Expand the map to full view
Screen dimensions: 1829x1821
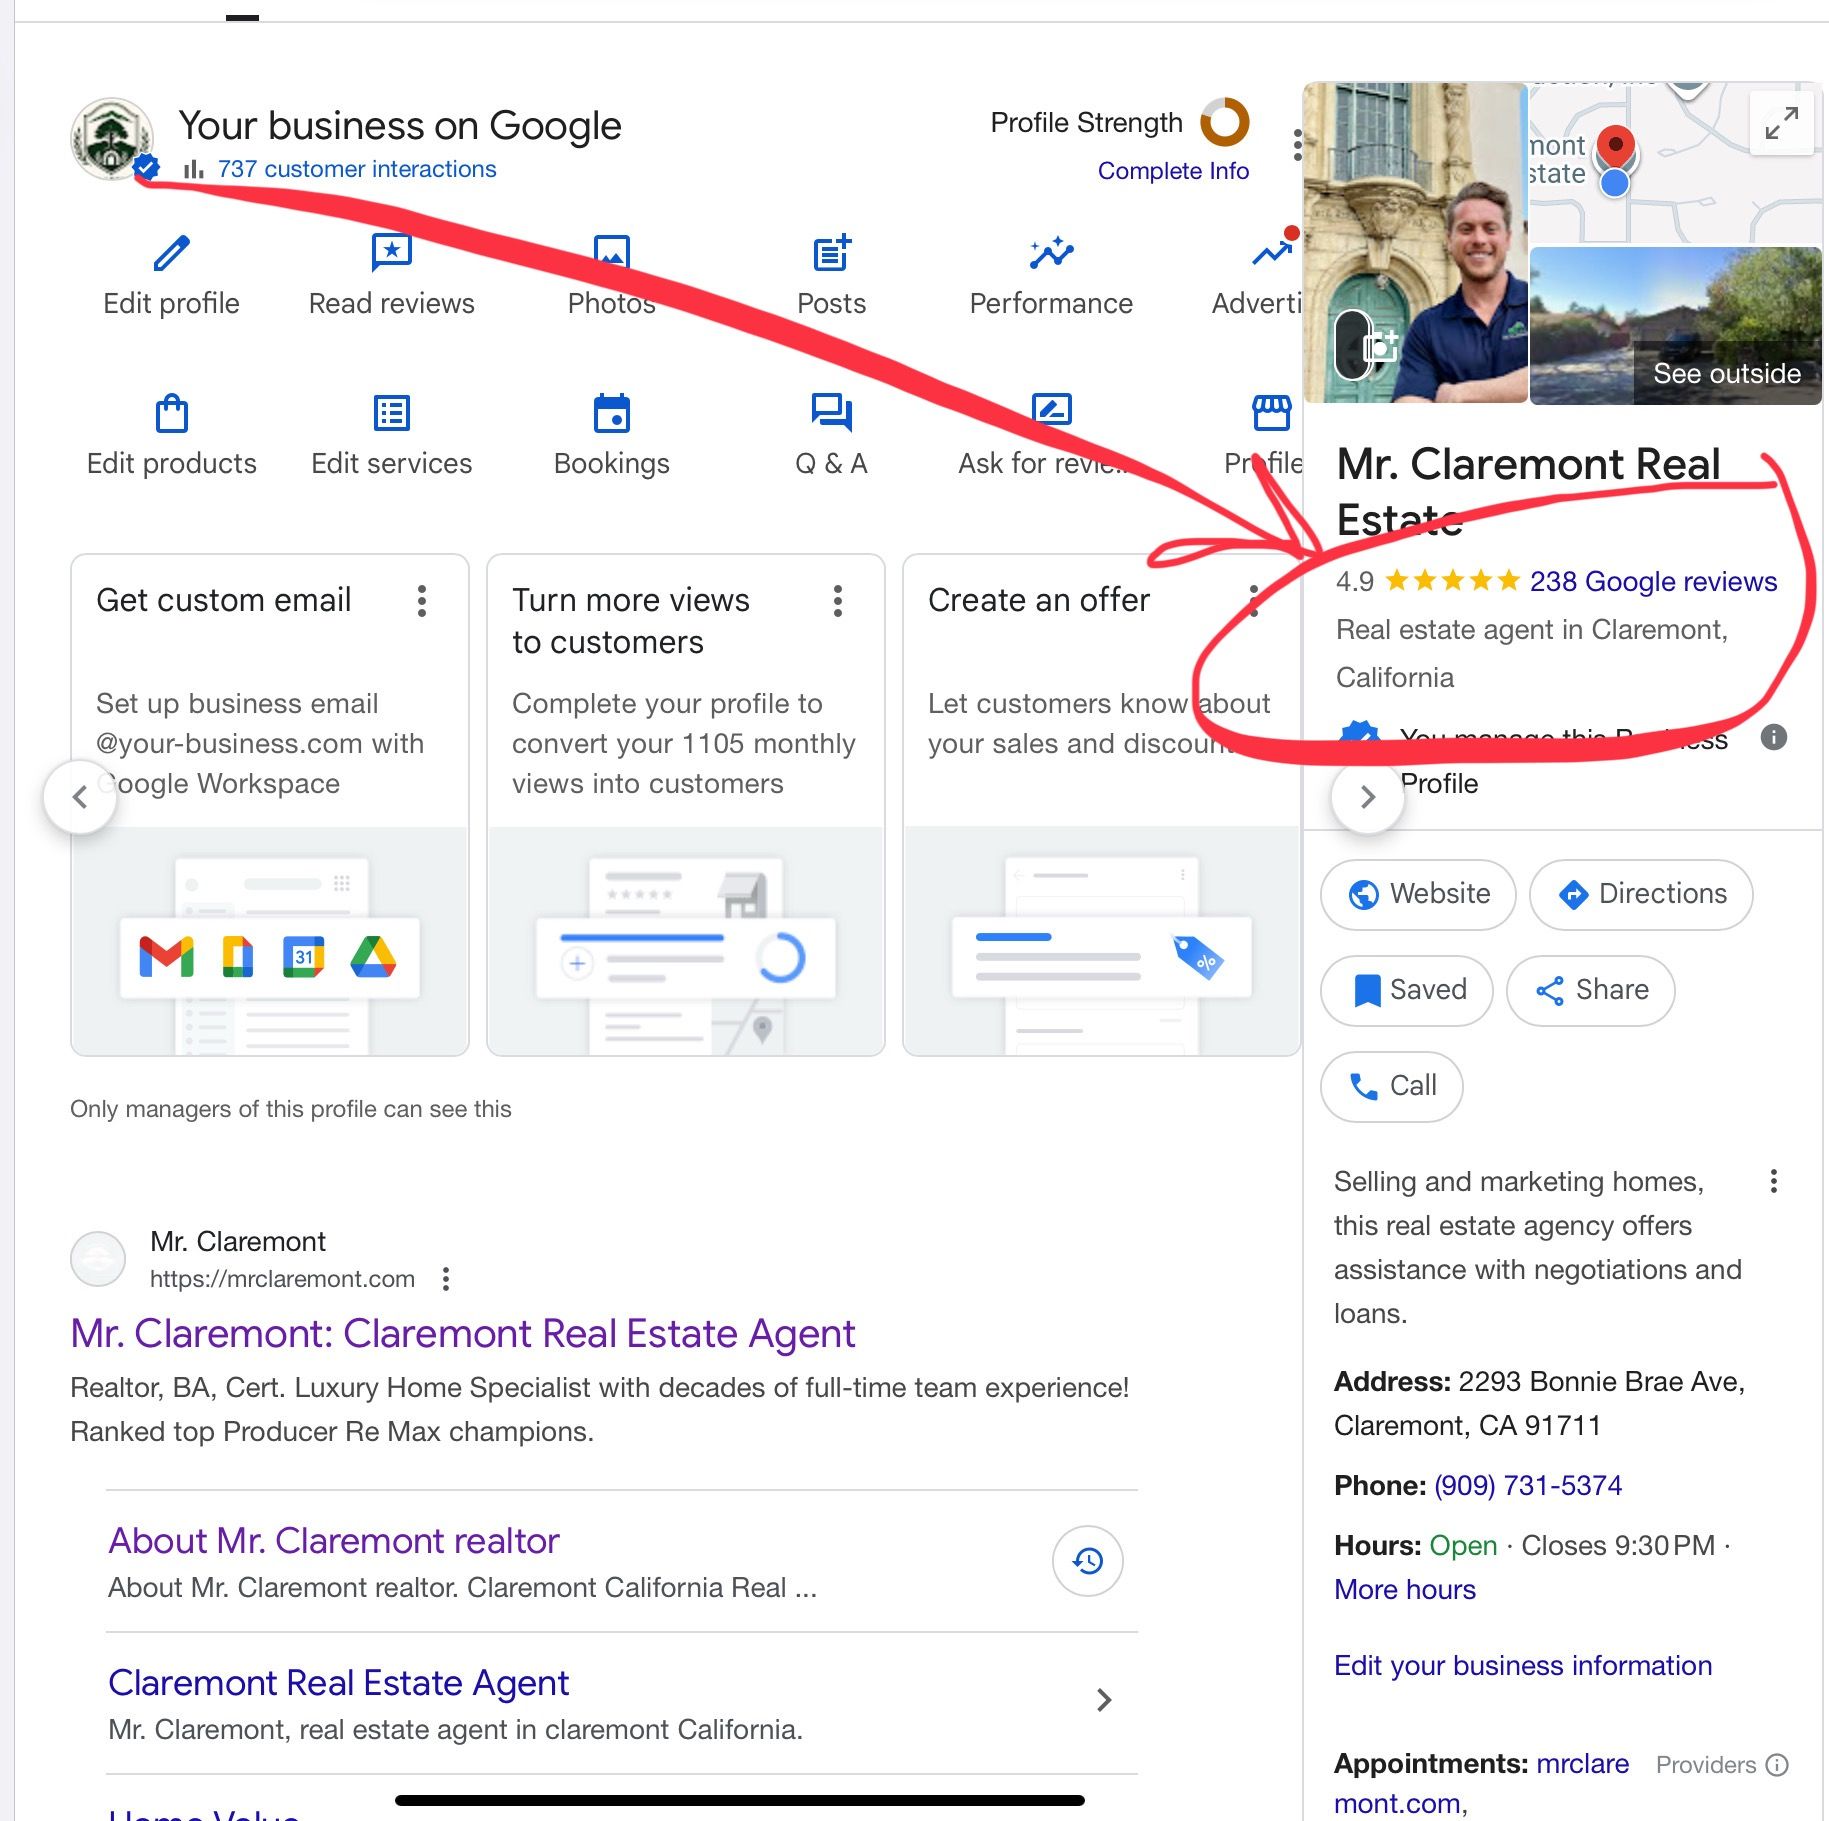click(x=1781, y=123)
